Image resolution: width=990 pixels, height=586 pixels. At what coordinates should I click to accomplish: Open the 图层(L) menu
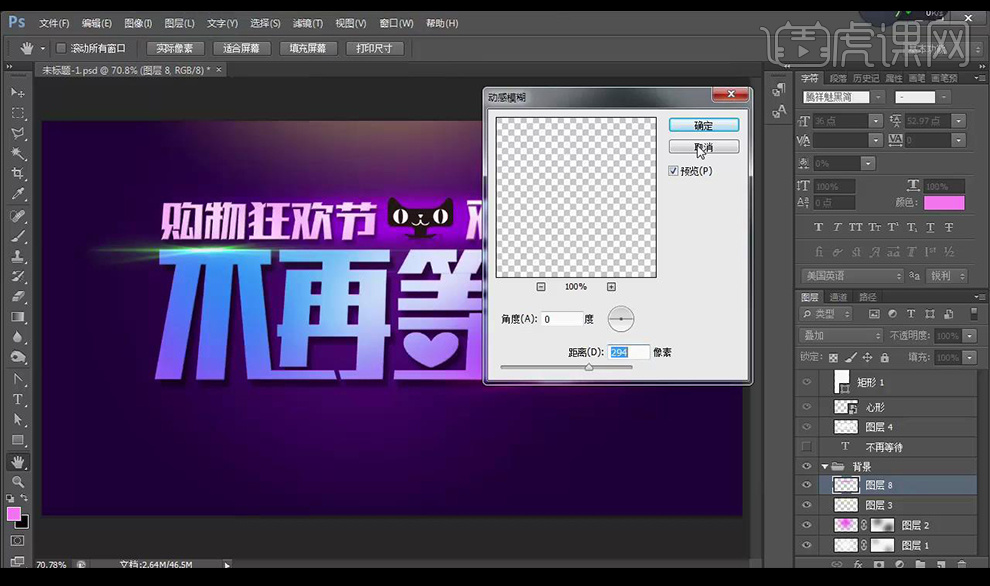pyautogui.click(x=179, y=23)
